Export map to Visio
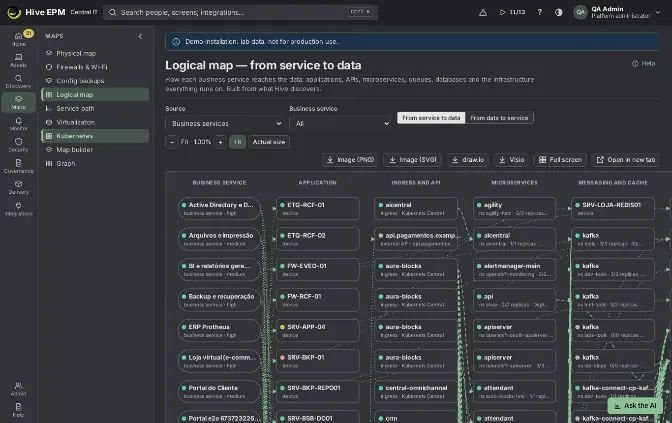The image size is (672, 423). [x=511, y=159]
